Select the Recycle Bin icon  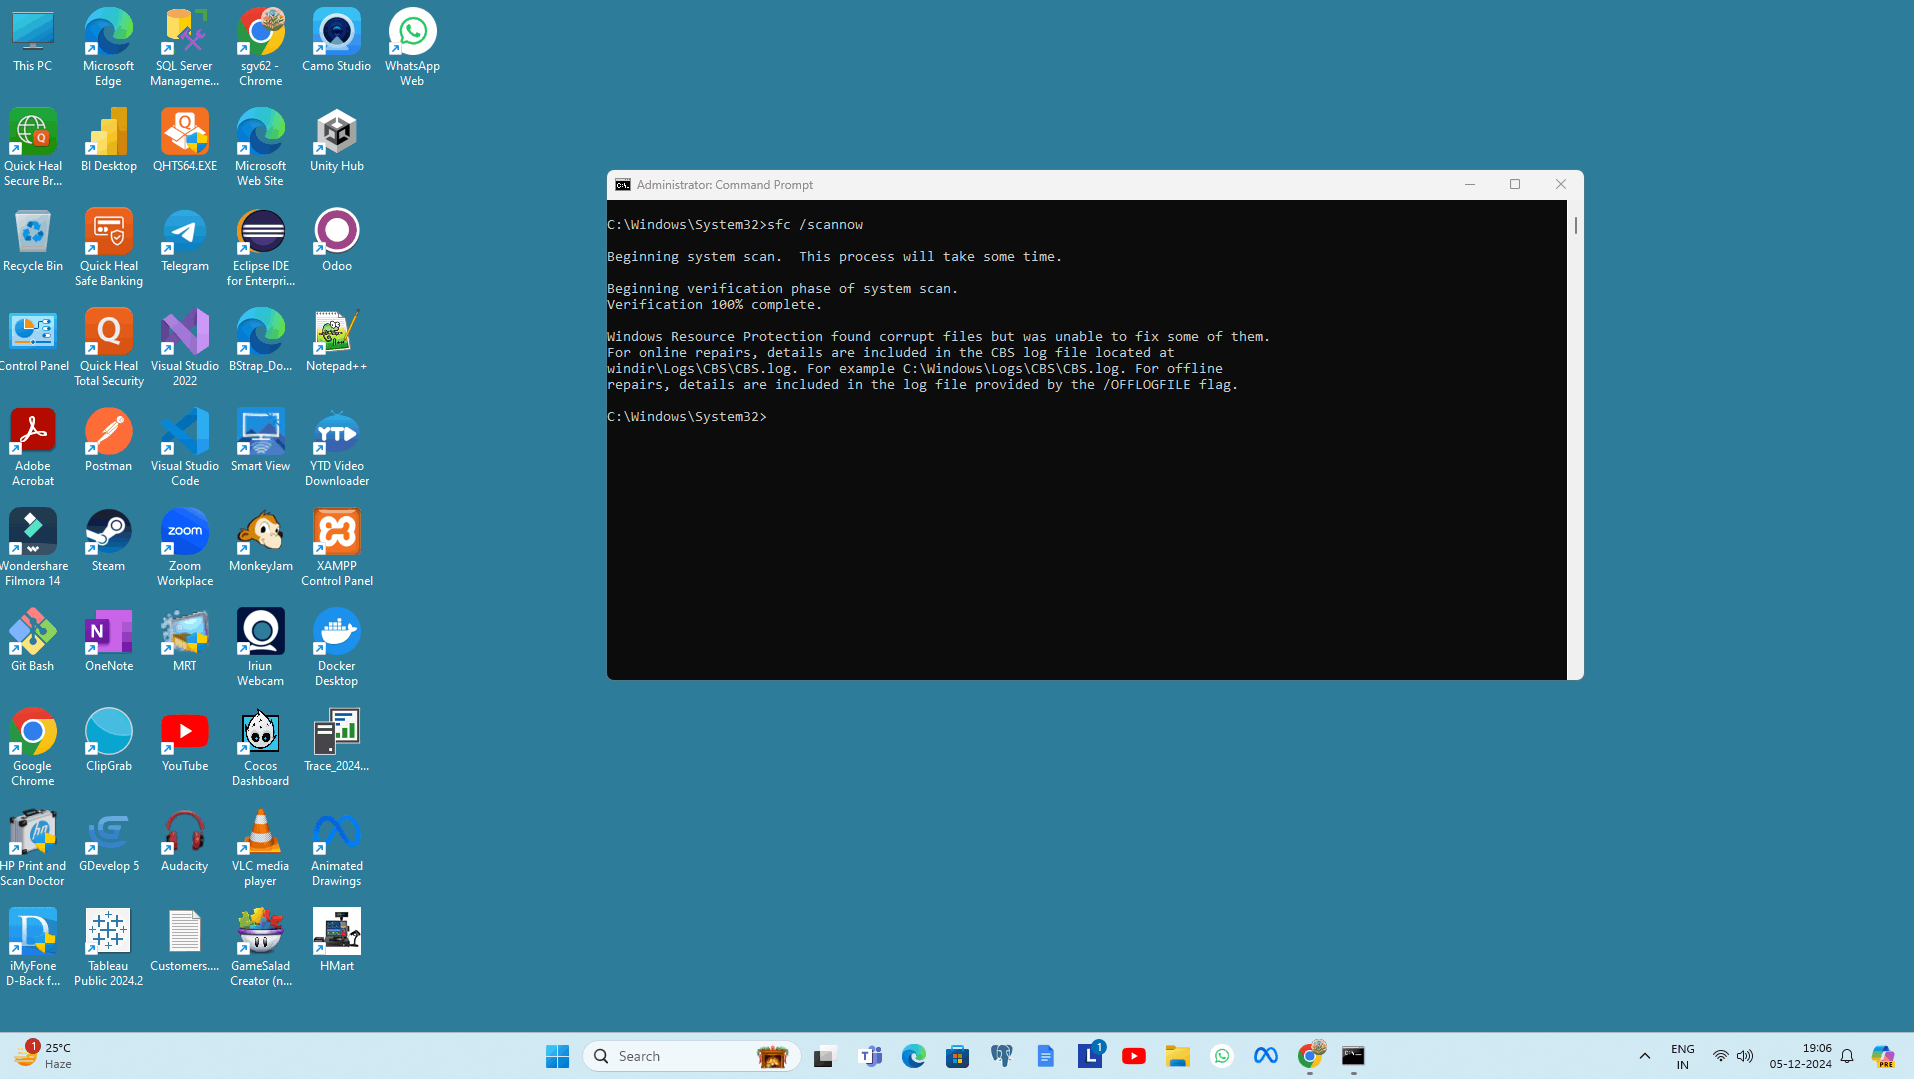33,240
